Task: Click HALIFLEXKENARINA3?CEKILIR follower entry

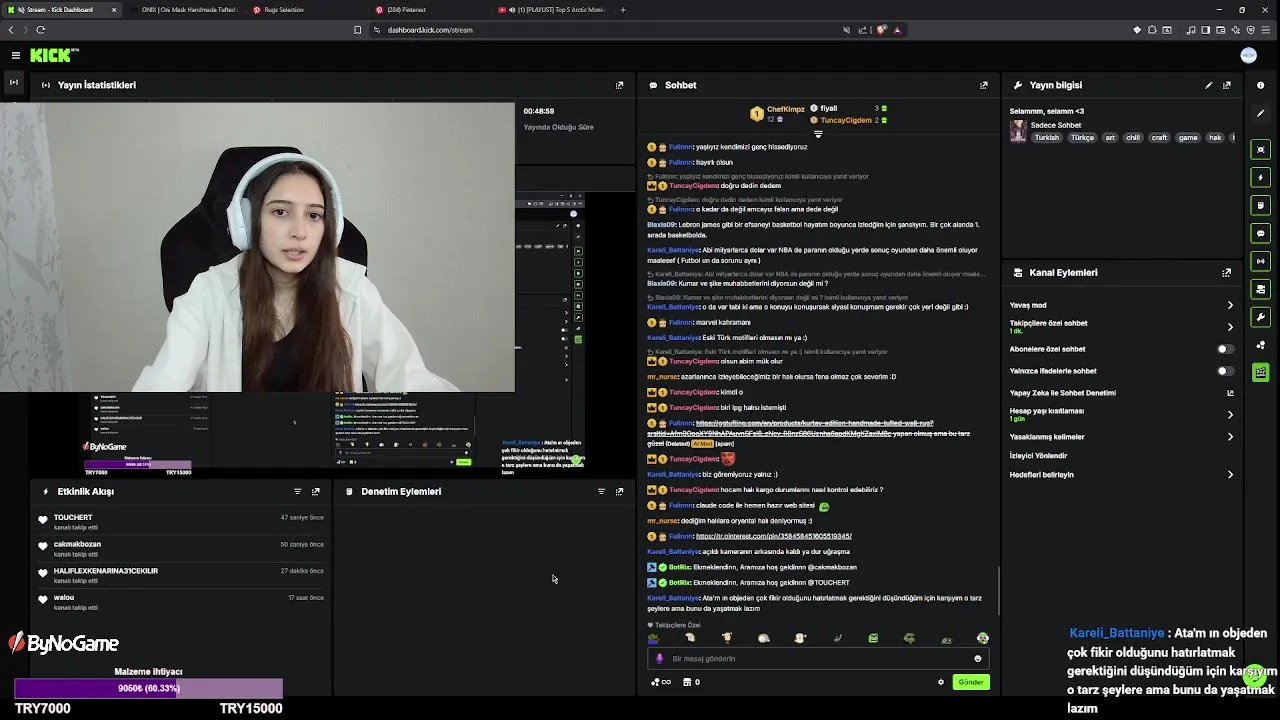Action: [x=183, y=575]
